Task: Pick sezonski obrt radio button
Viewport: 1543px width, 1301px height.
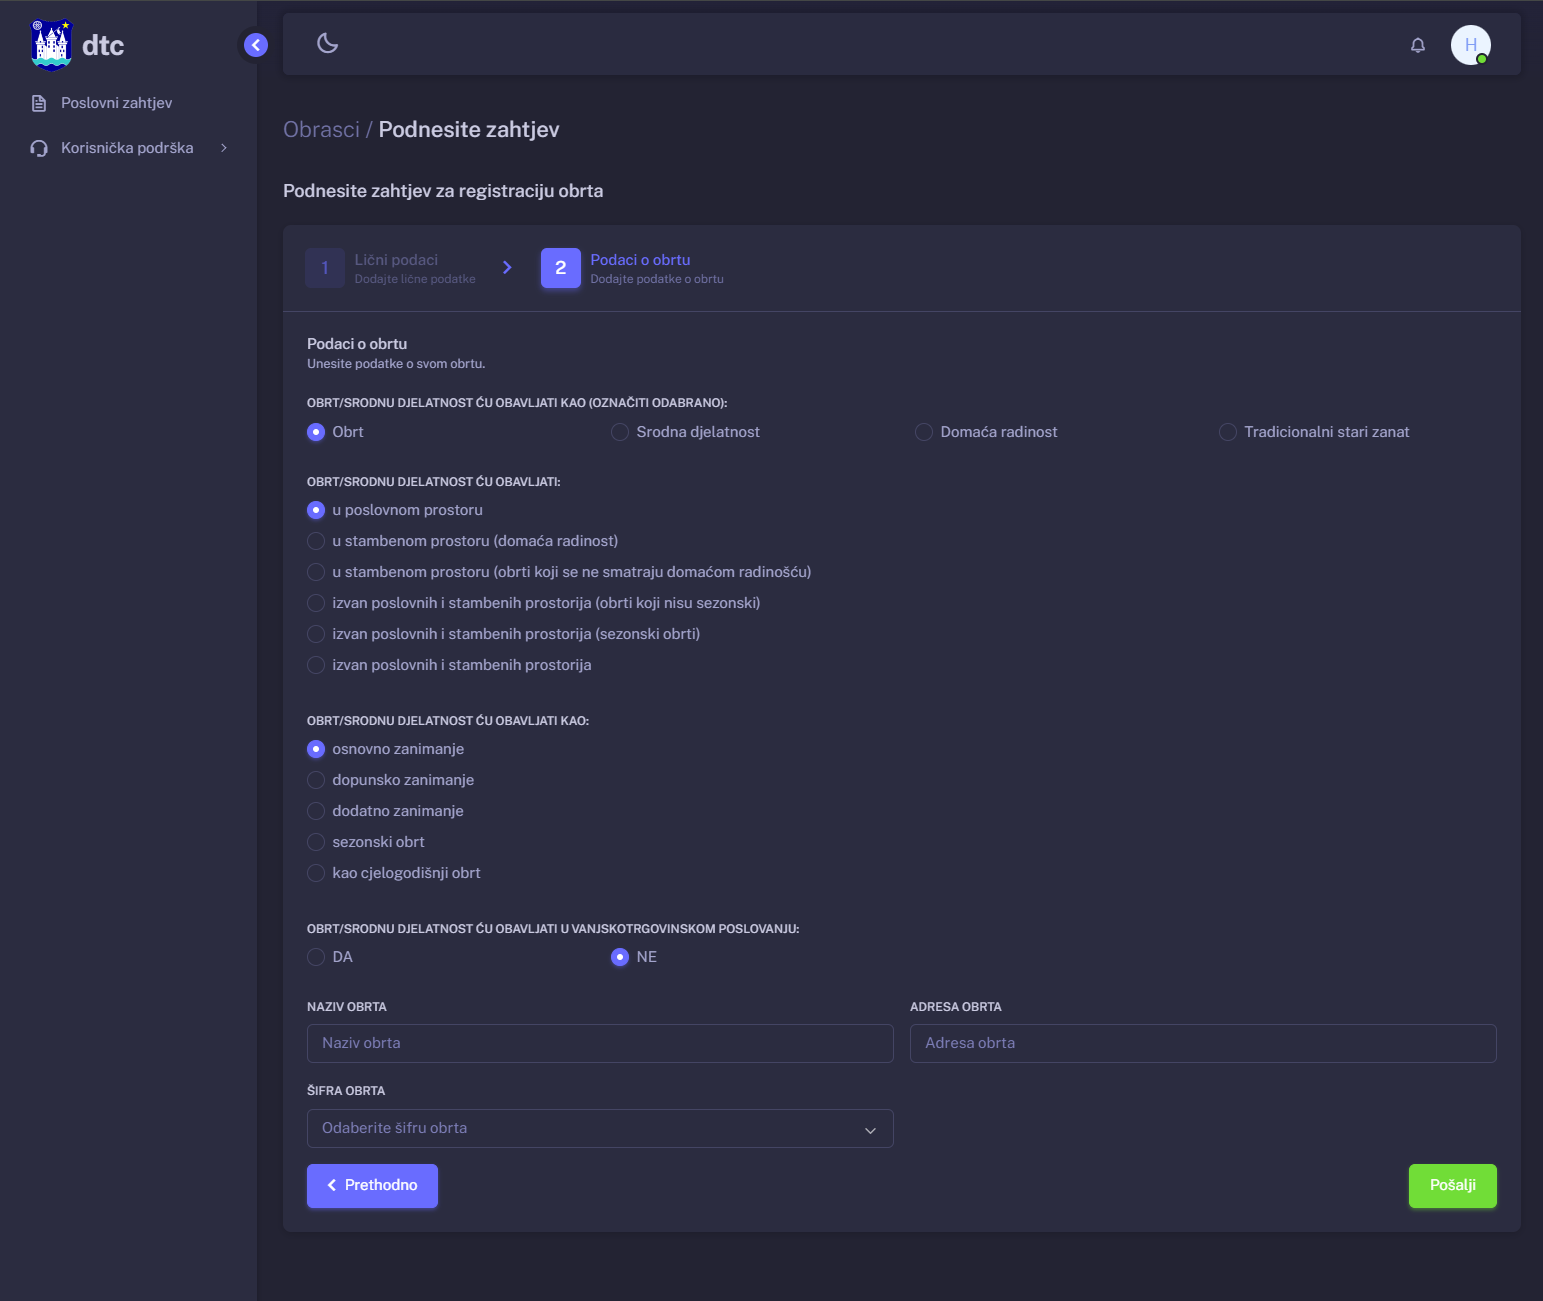Action: (316, 842)
